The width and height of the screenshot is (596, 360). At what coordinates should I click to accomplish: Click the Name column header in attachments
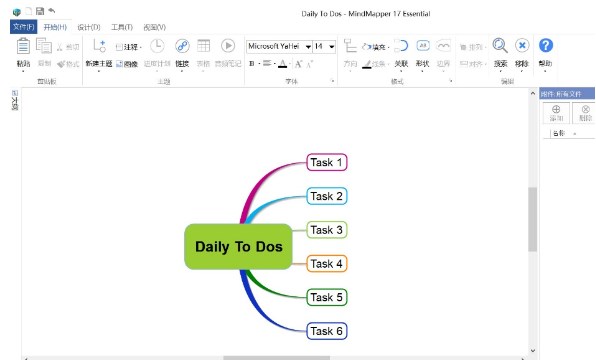[x=559, y=133]
